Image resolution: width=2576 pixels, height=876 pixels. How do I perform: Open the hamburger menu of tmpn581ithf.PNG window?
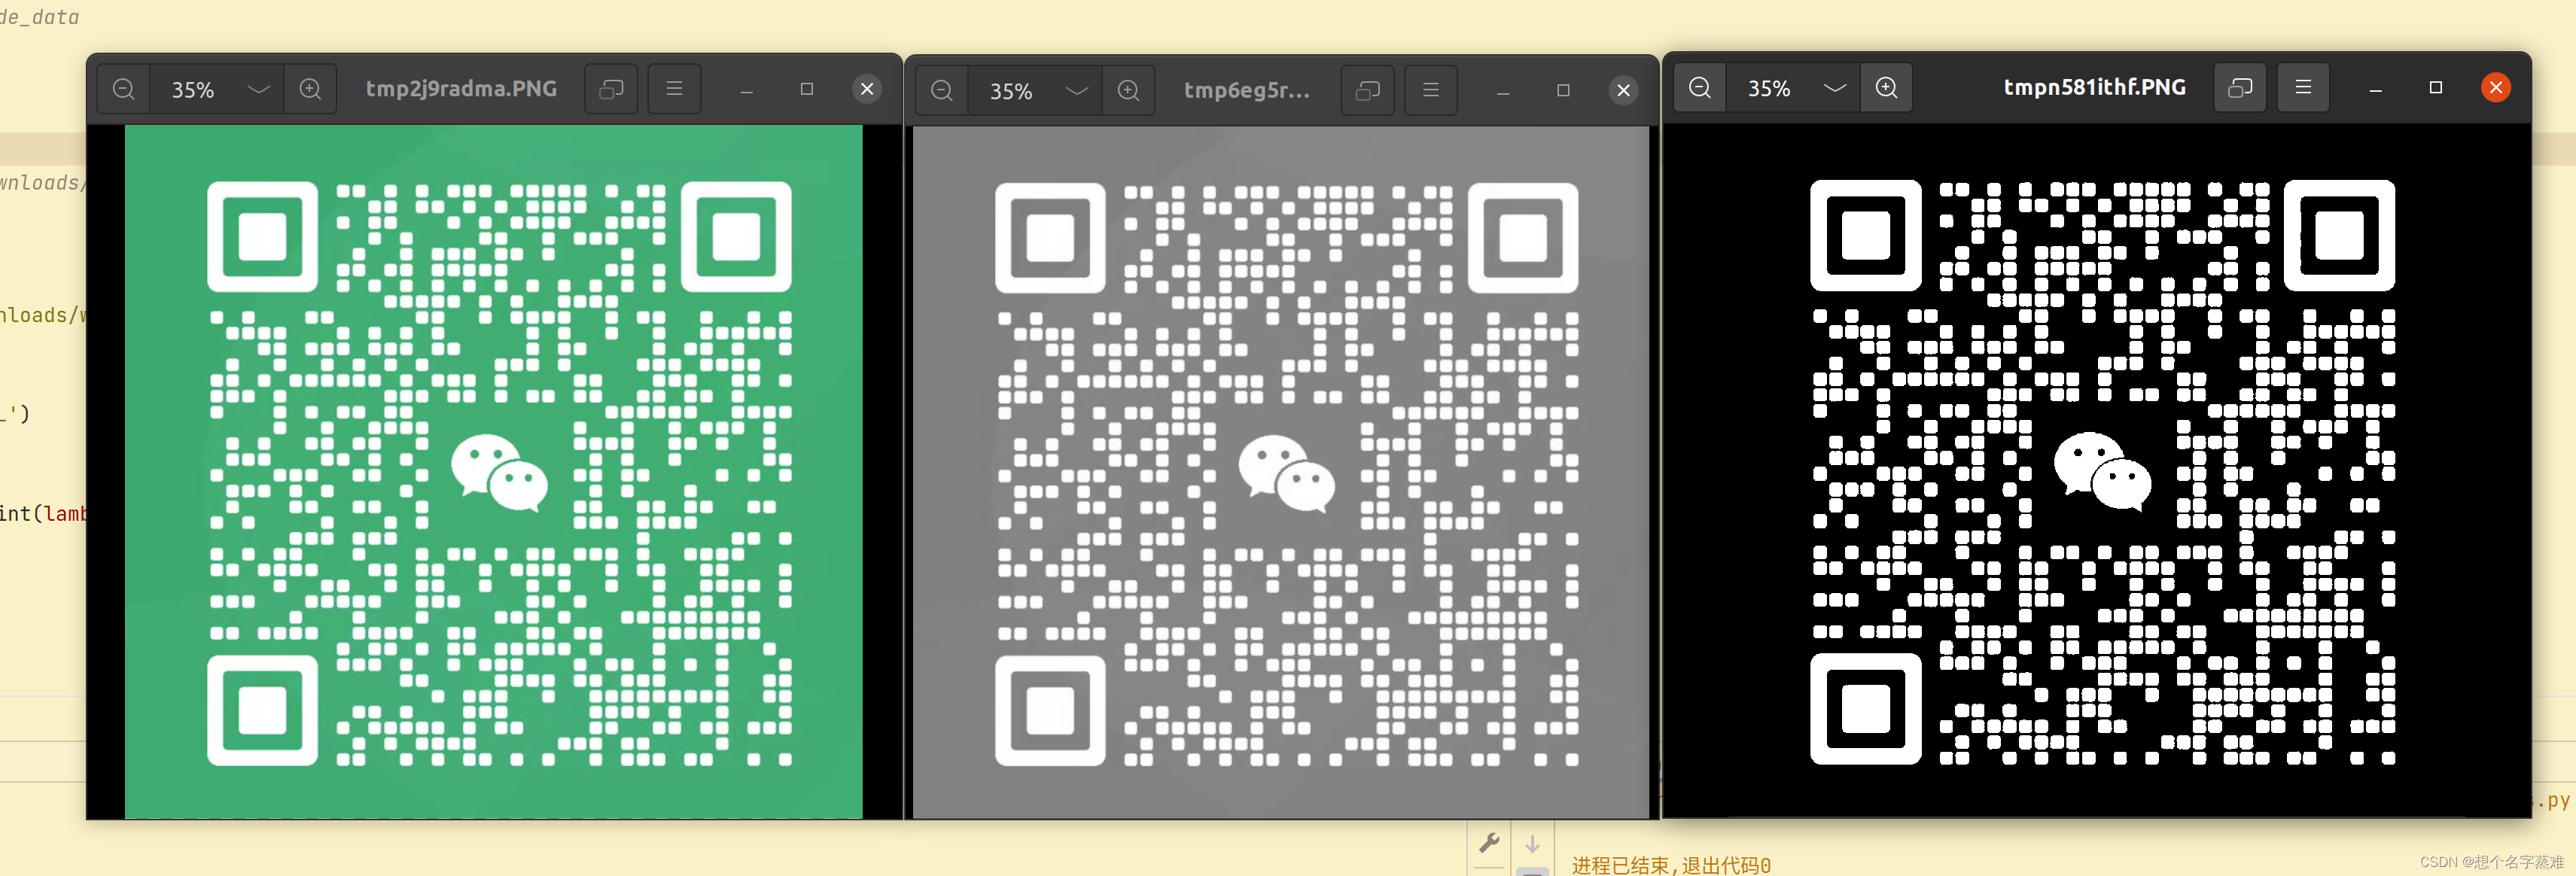[x=2303, y=88]
